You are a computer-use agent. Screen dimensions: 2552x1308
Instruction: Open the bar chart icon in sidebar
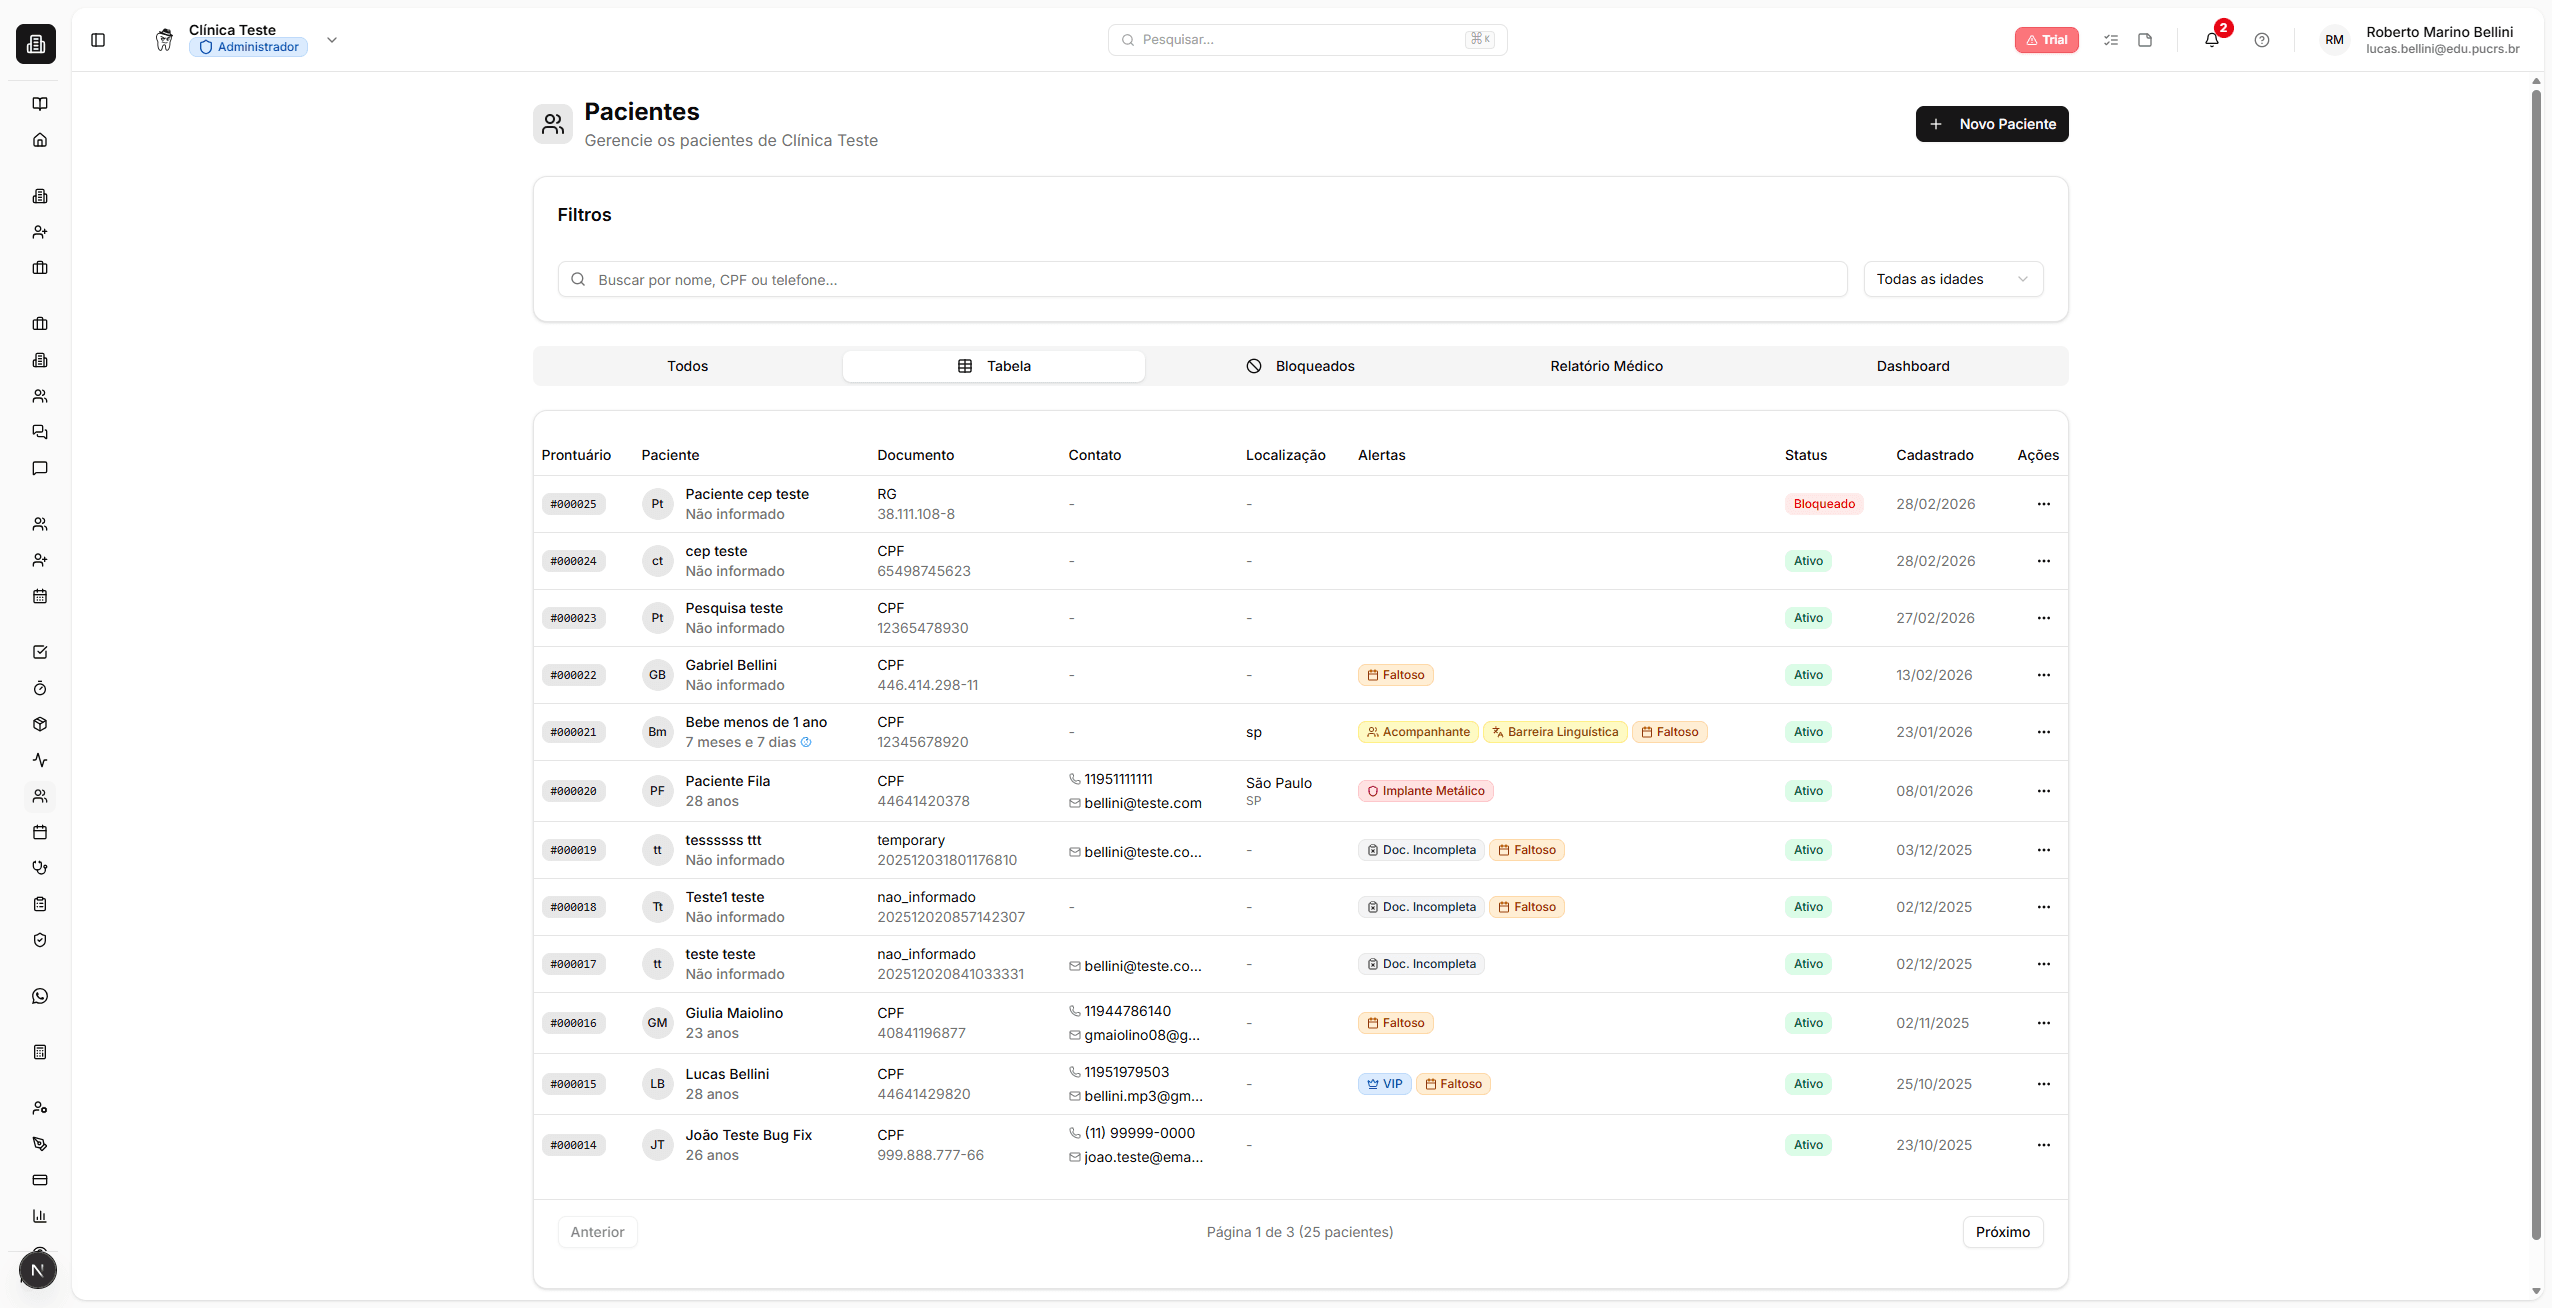[40, 1216]
